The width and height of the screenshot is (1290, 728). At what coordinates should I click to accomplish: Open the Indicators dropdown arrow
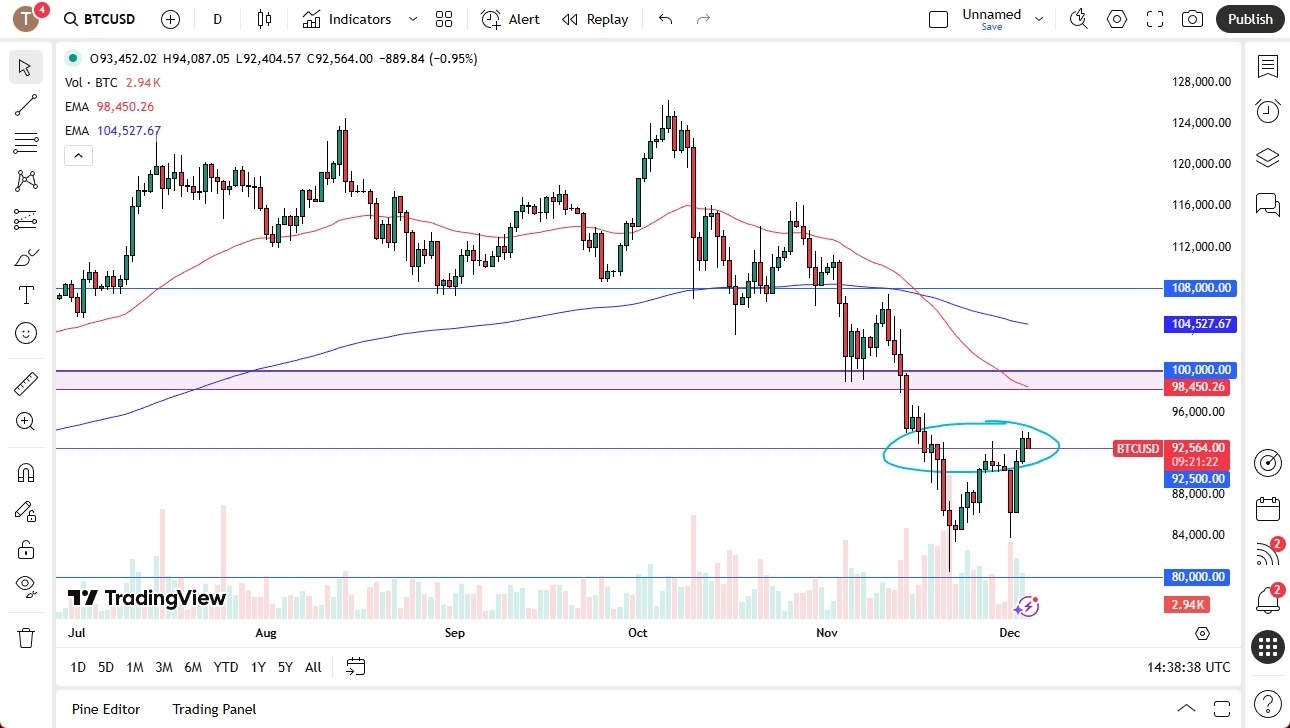(411, 19)
